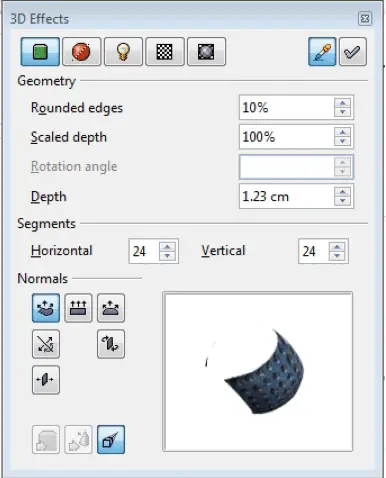
Task: Increase Horizontal segments with up arrow
Action: coord(167,247)
